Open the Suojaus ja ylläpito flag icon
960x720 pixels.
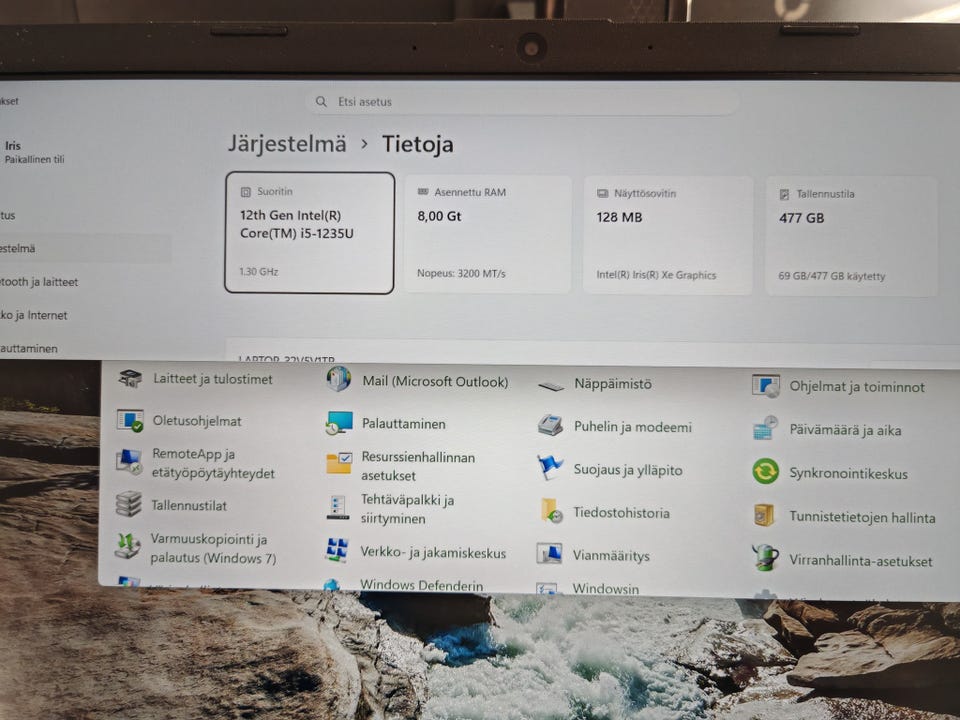click(550, 467)
